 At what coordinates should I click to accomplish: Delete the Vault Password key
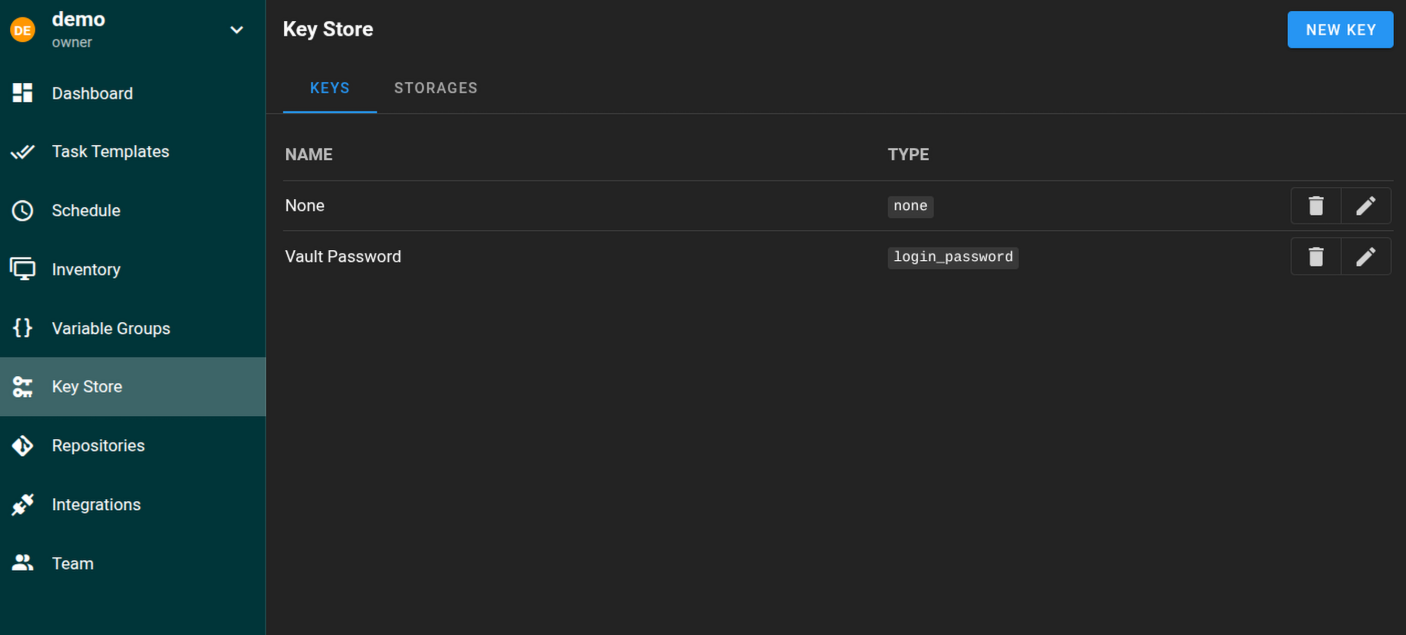click(x=1316, y=257)
